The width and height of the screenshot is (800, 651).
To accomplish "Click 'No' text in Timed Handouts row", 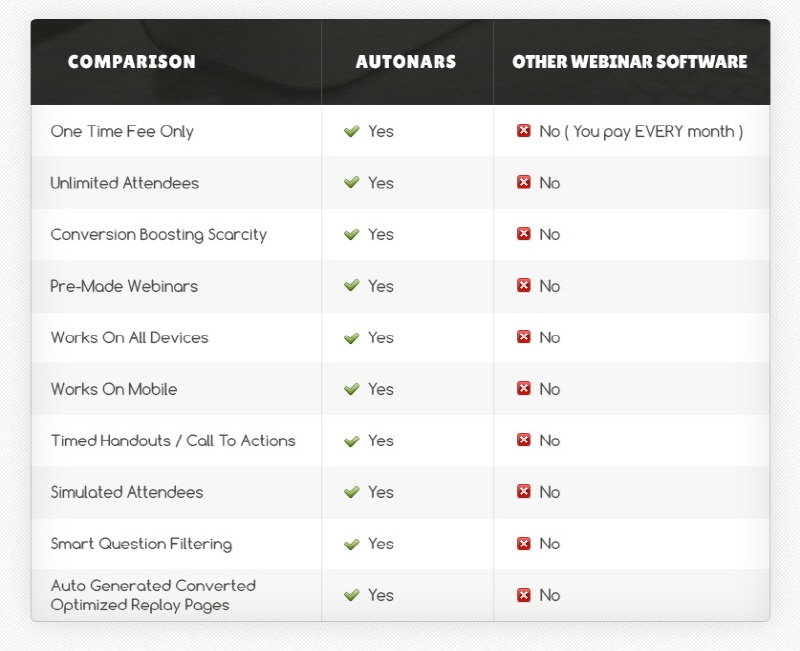I will click(x=550, y=440).
